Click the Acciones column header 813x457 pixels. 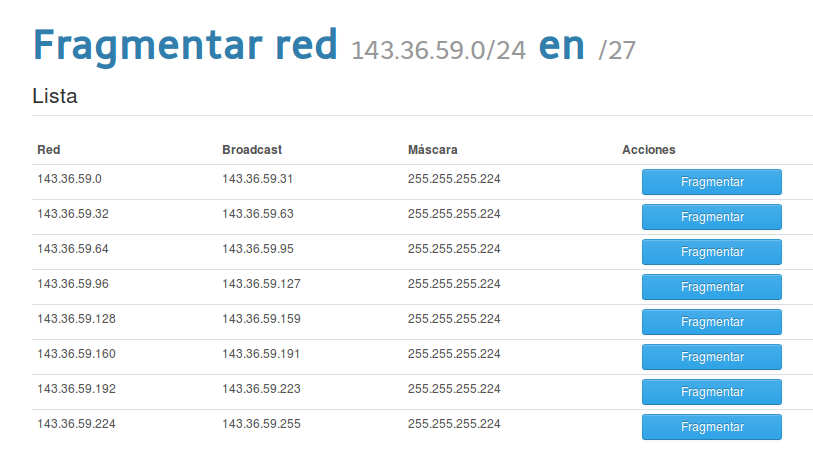coord(649,150)
